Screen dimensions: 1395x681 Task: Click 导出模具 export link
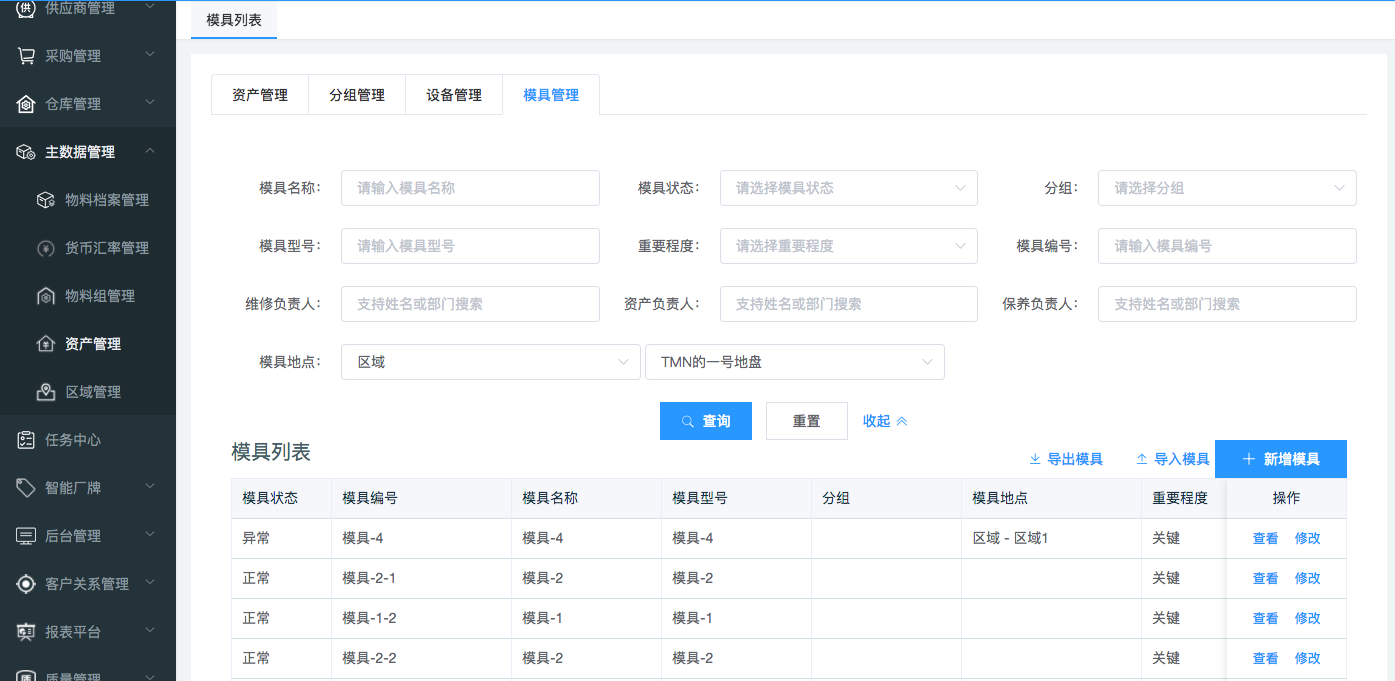(1066, 459)
